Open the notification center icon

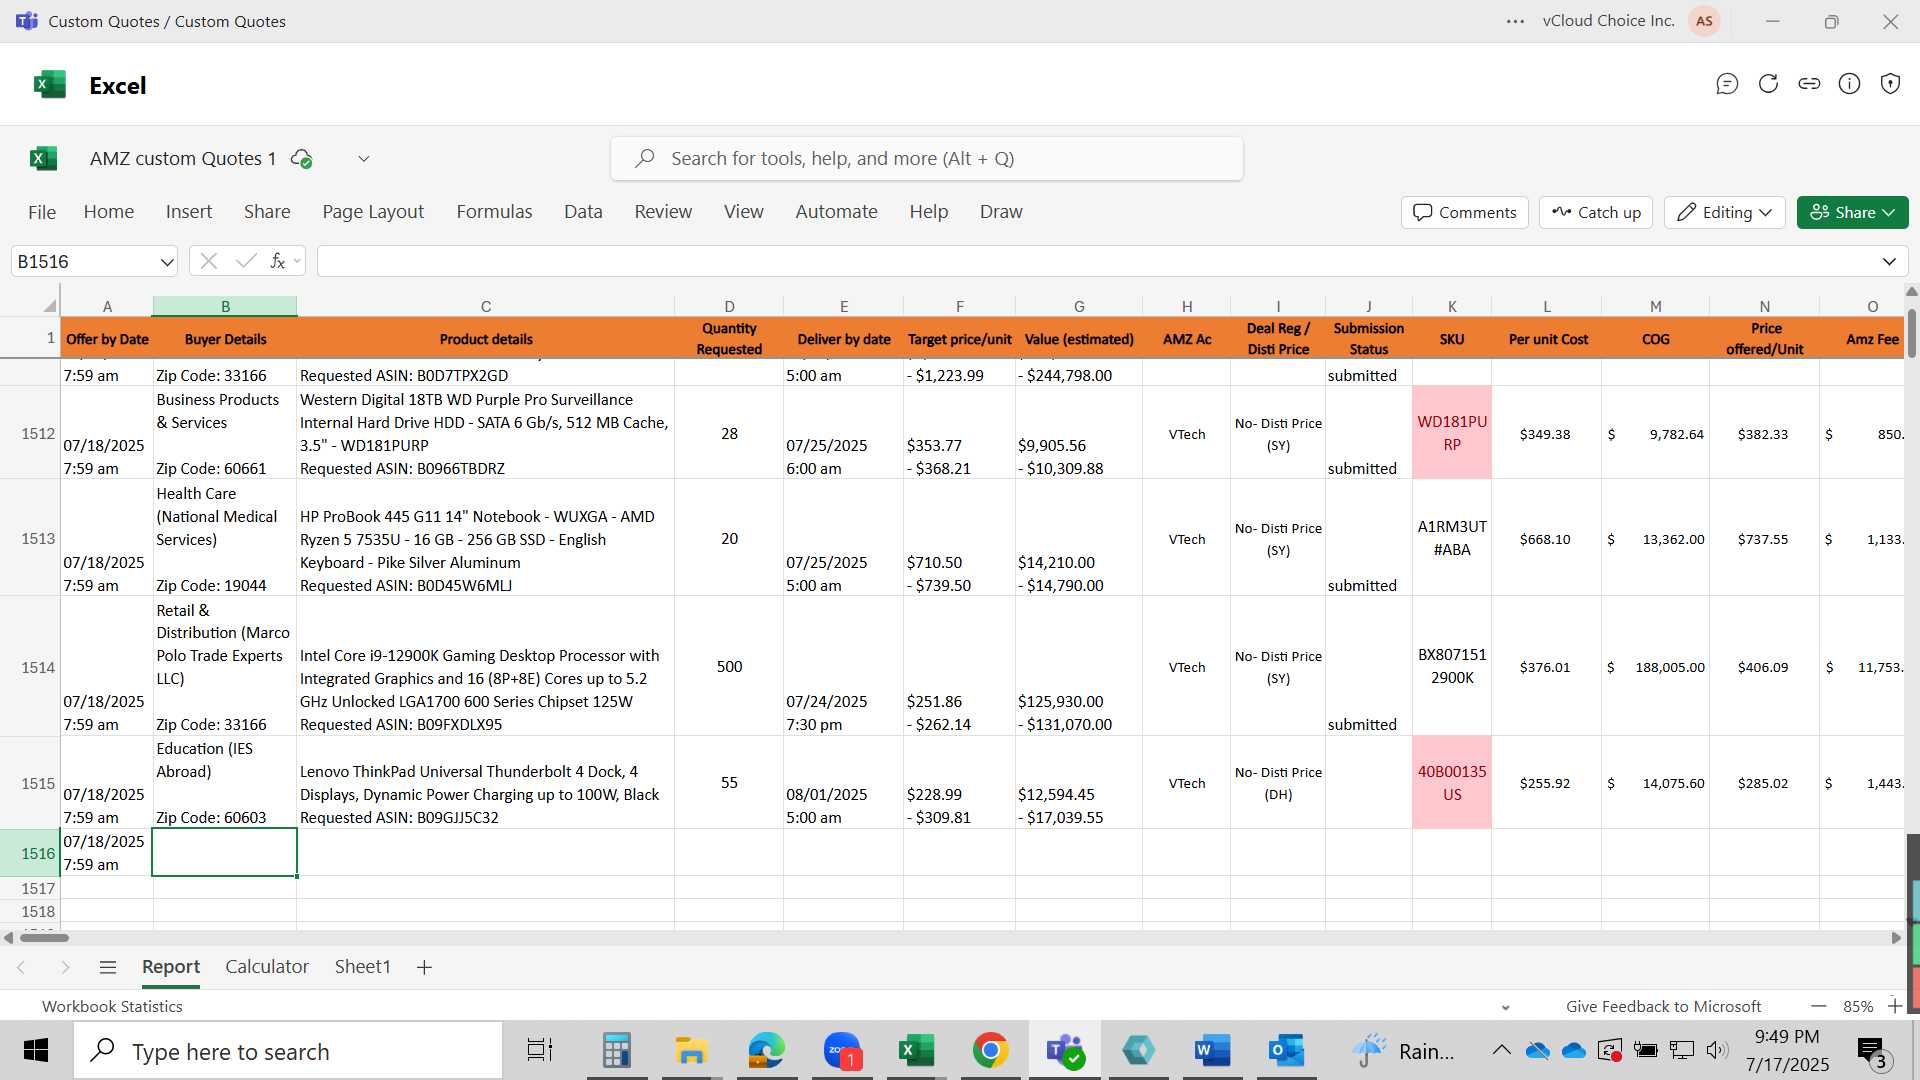coord(1871,1051)
